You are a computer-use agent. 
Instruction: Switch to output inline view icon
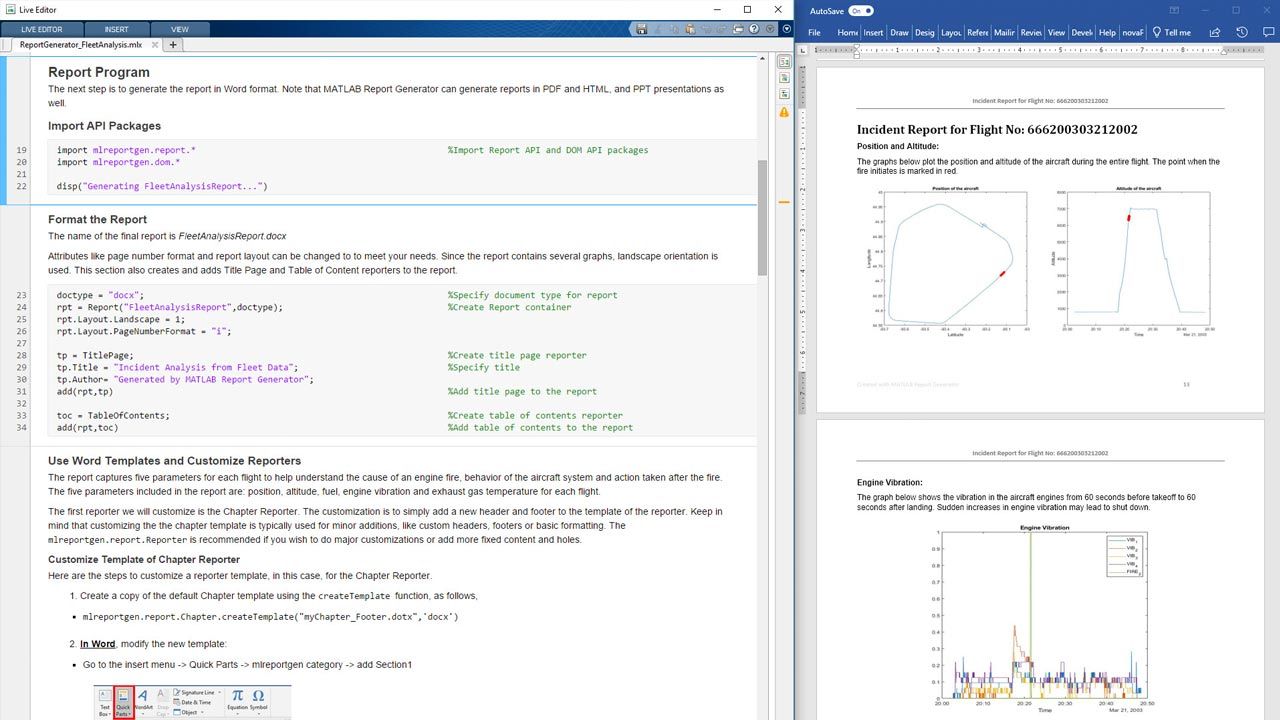coord(784,78)
